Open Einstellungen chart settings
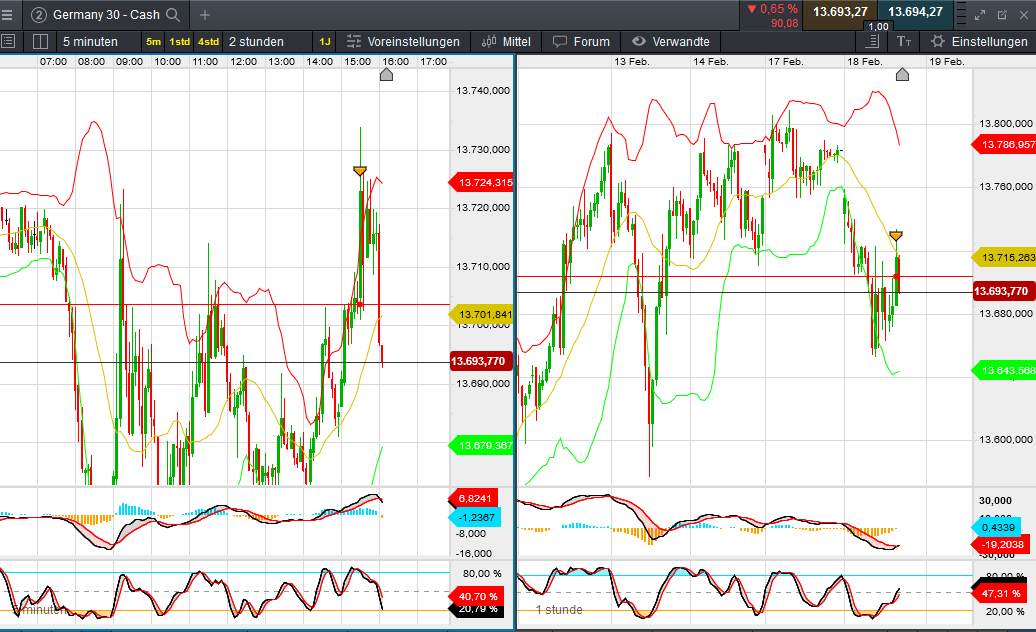Screen dimensions: 1036x632 coord(979,42)
